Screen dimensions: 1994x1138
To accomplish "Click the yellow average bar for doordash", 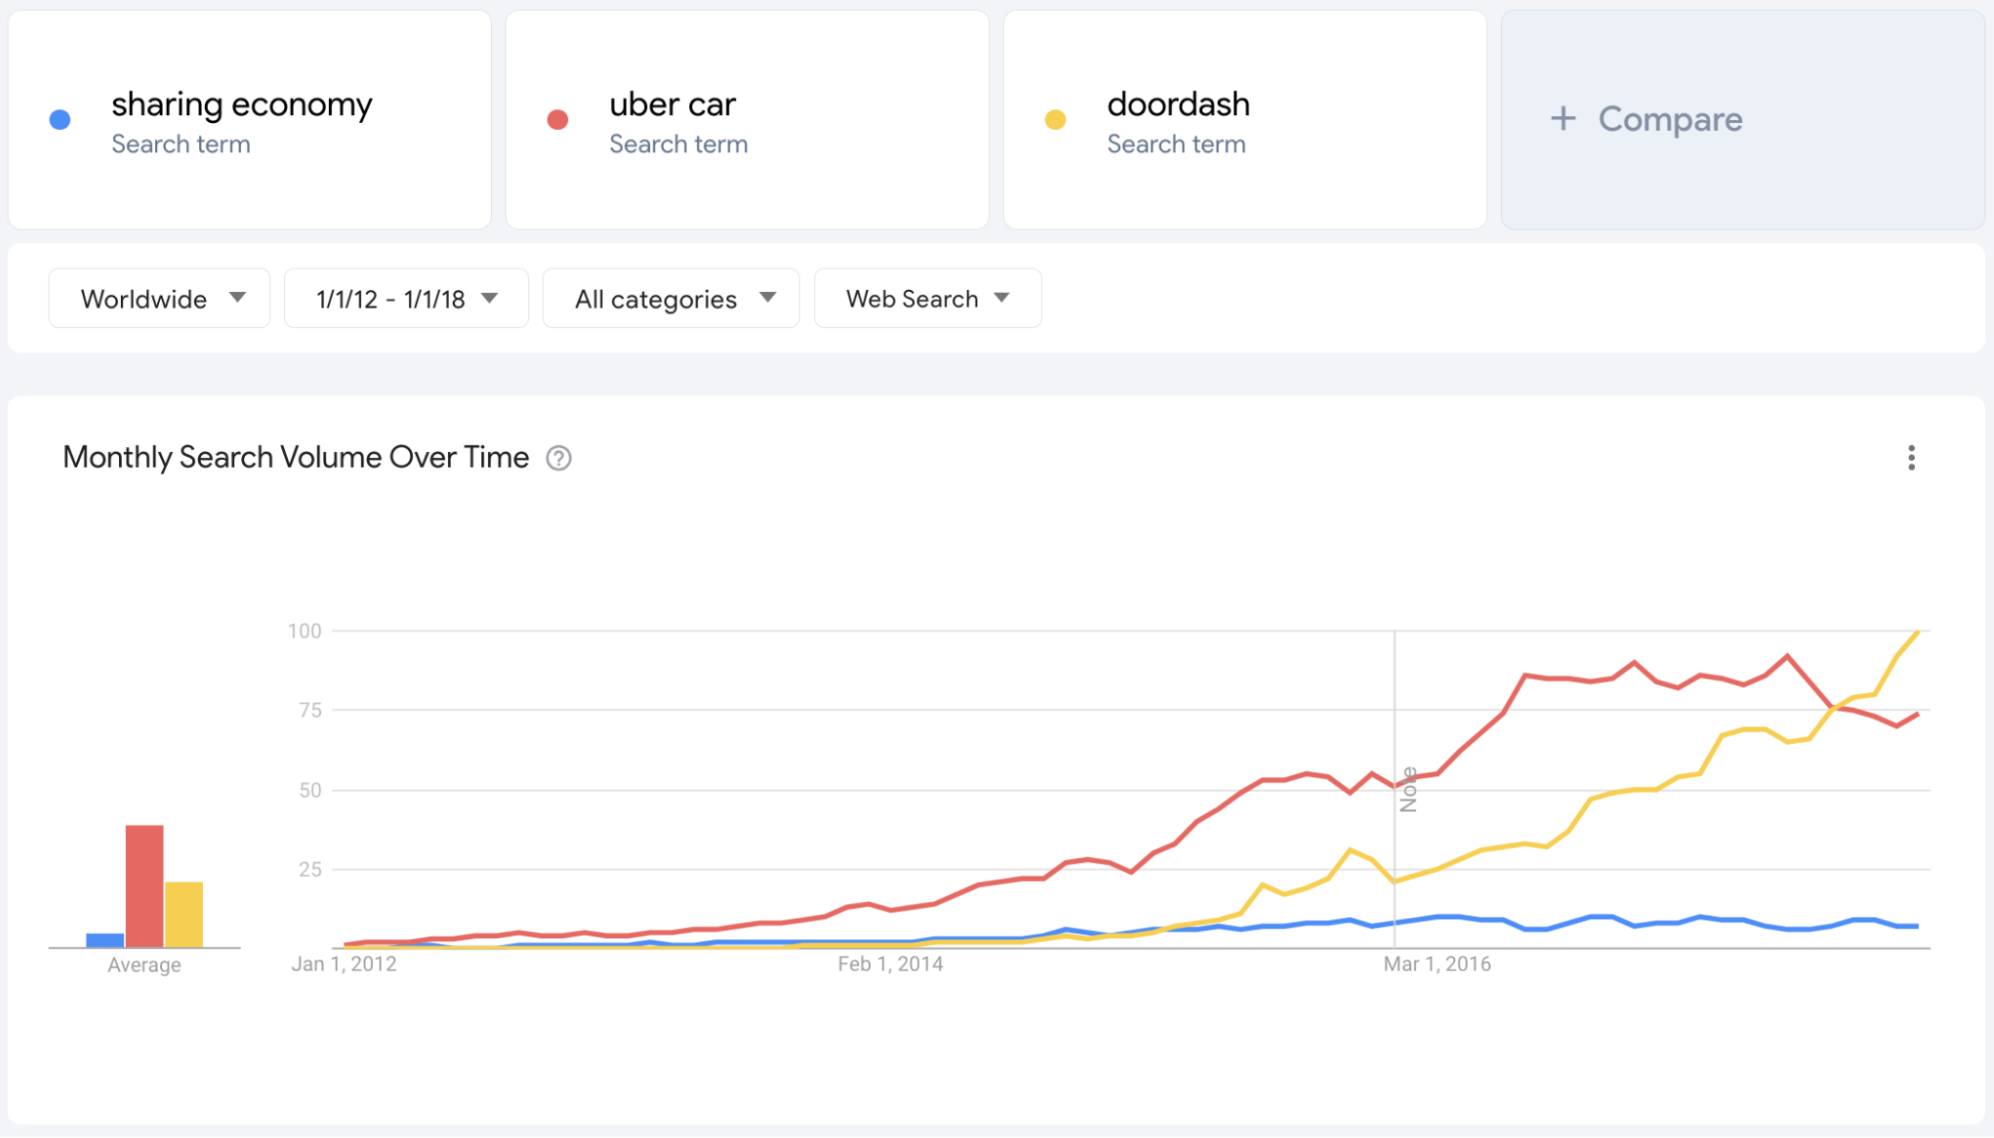I will tap(184, 914).
